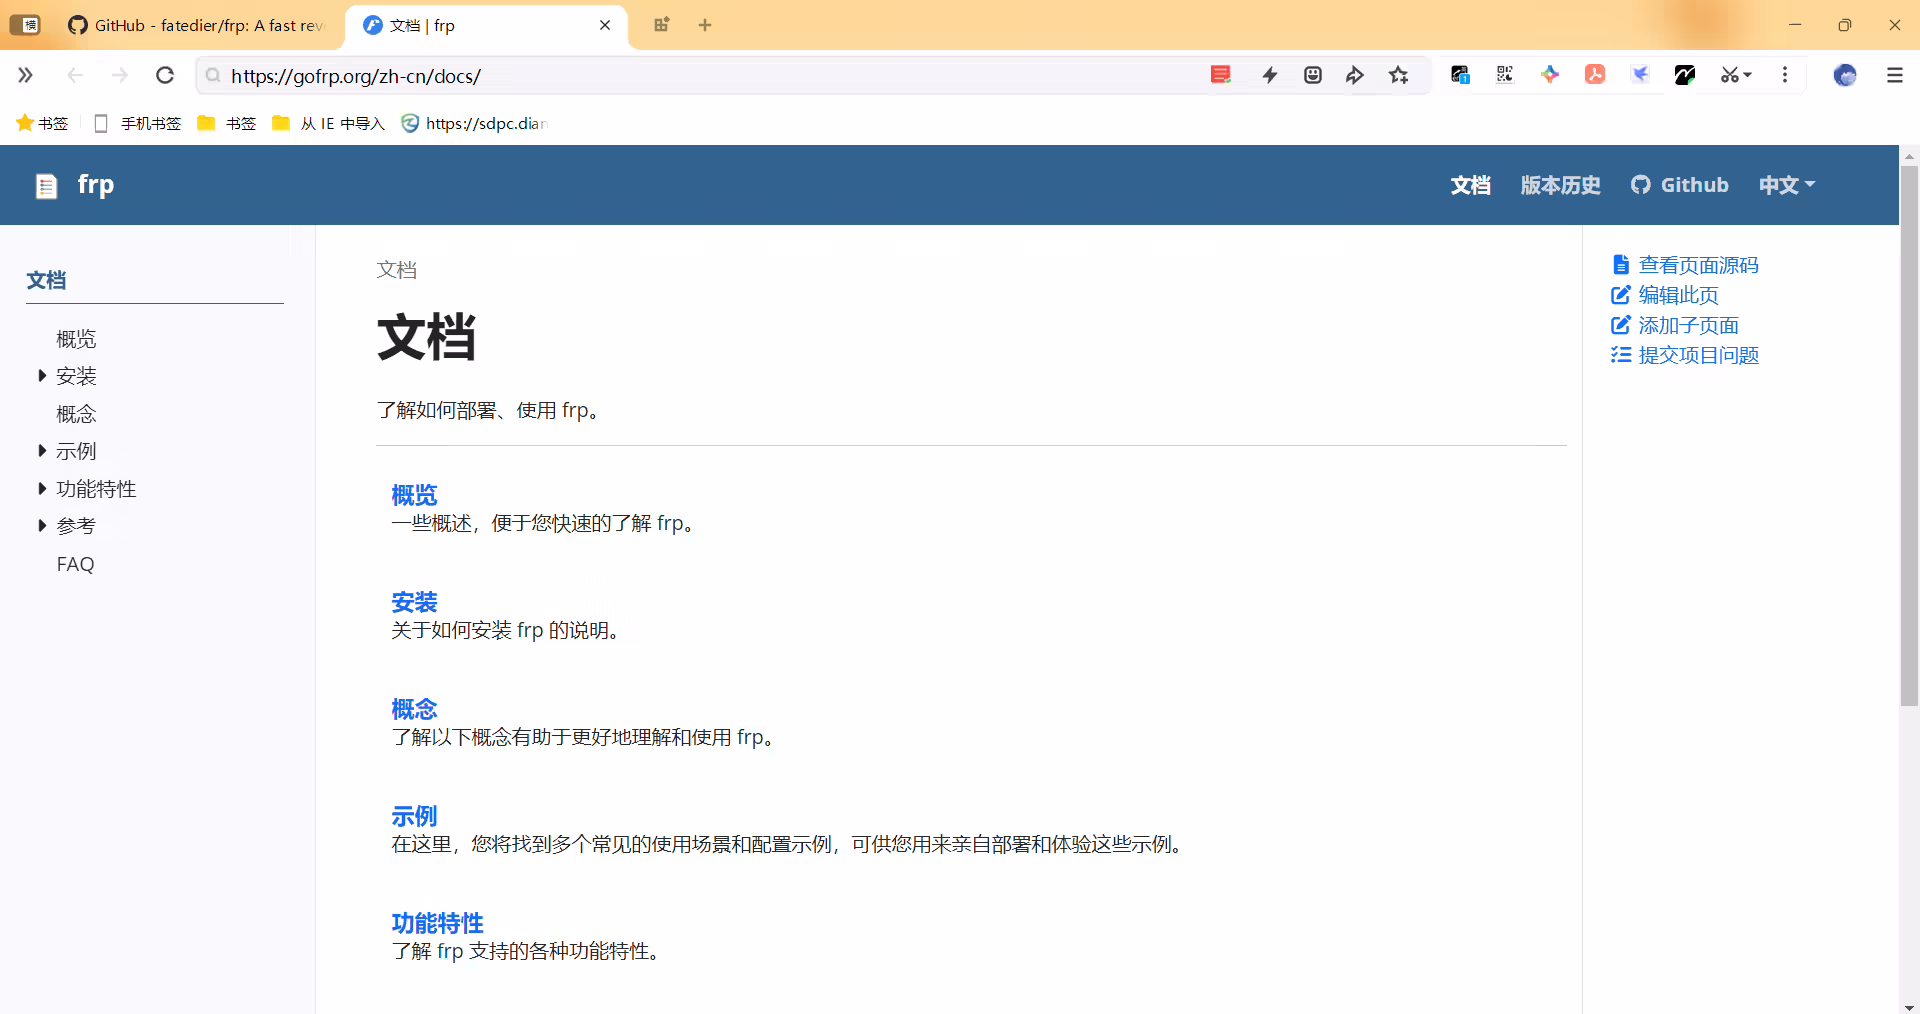Reload the page with the refresh icon
1920x1014 pixels.
coord(165,75)
